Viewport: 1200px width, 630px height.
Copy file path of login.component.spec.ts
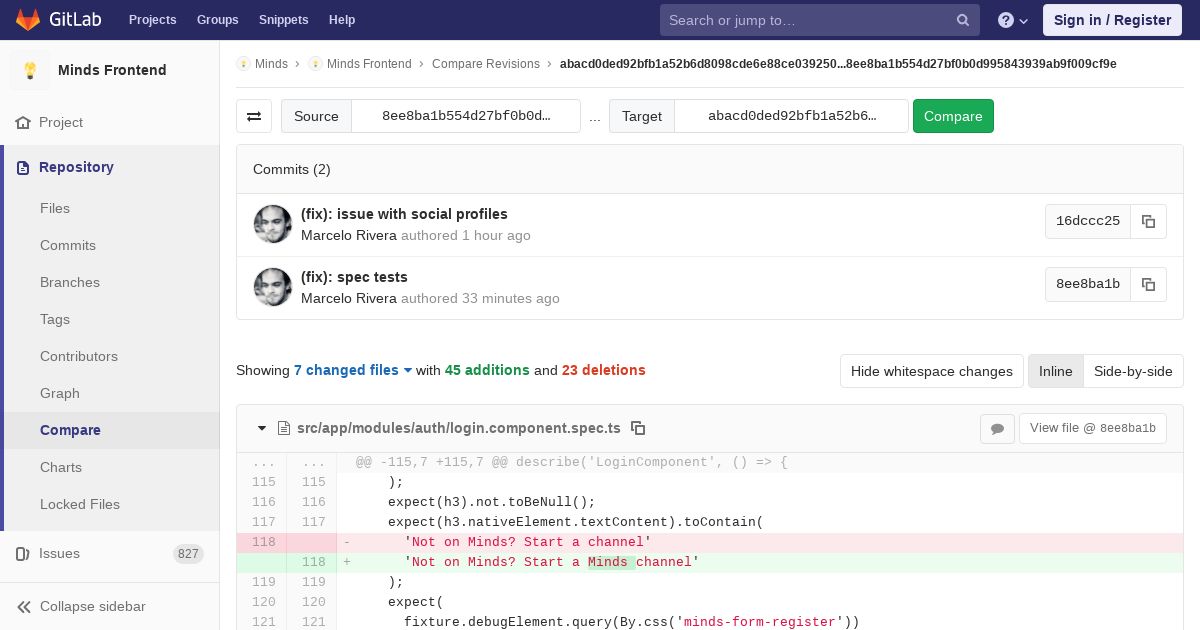point(638,428)
